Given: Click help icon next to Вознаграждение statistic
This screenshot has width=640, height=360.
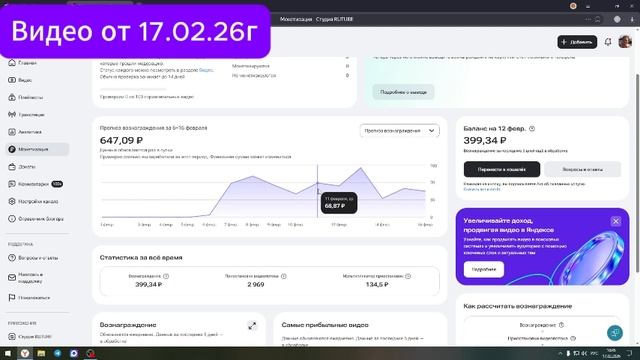Looking at the screenshot, I should click(166, 276).
